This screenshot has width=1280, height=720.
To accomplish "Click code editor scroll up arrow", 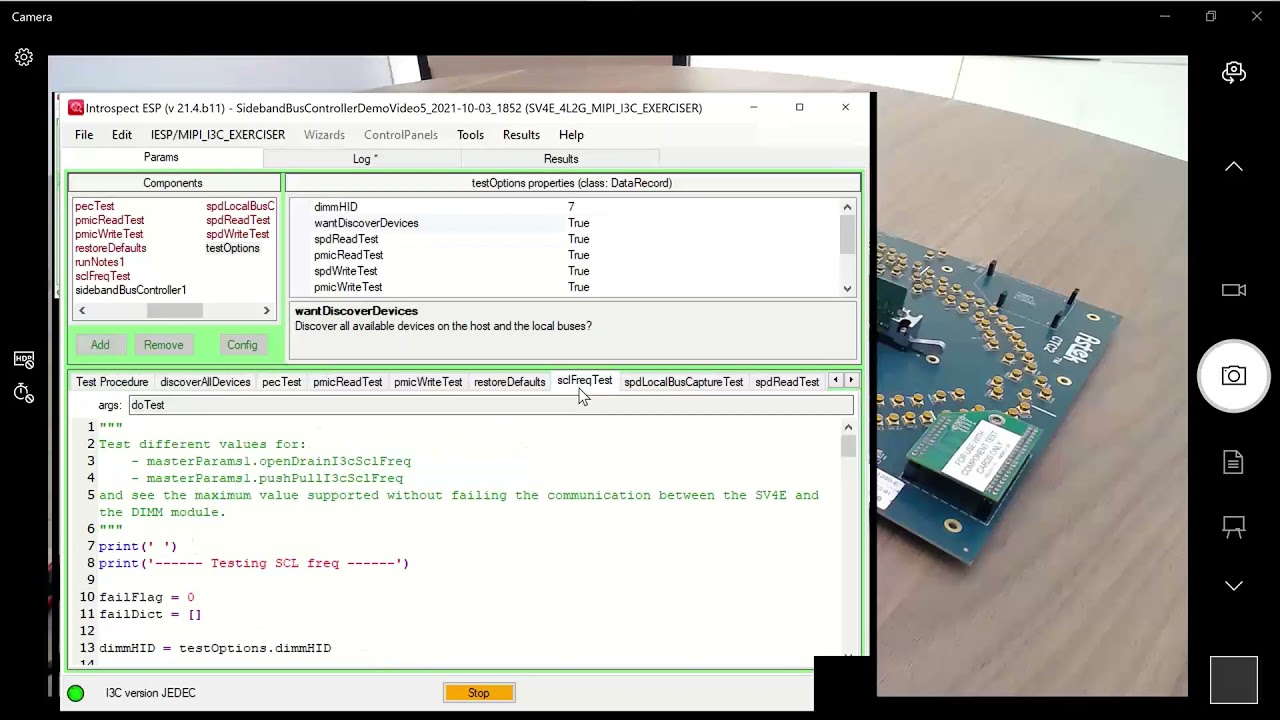I will coord(848,428).
